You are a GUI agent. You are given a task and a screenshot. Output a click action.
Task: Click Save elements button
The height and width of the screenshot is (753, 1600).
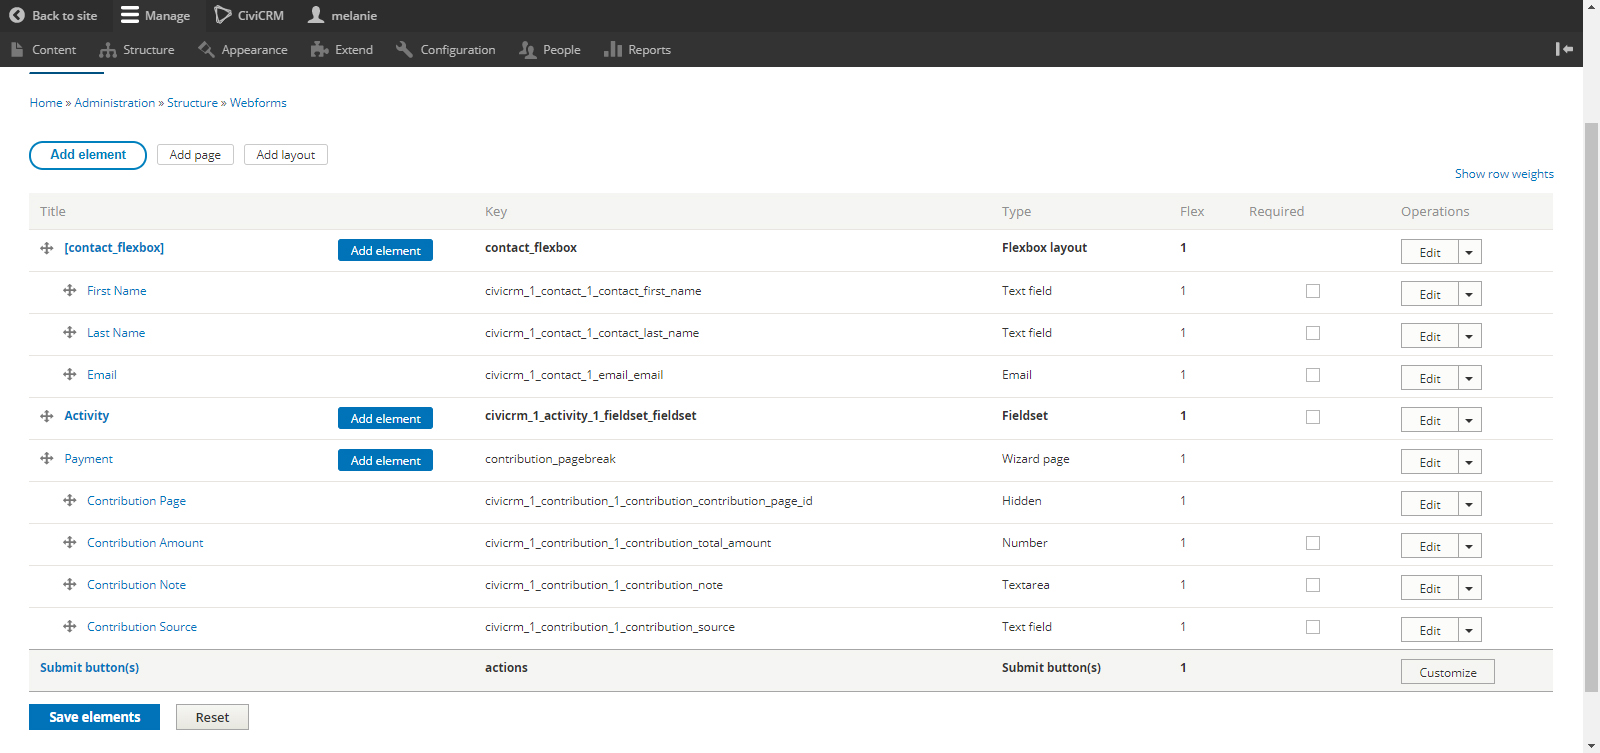click(94, 717)
